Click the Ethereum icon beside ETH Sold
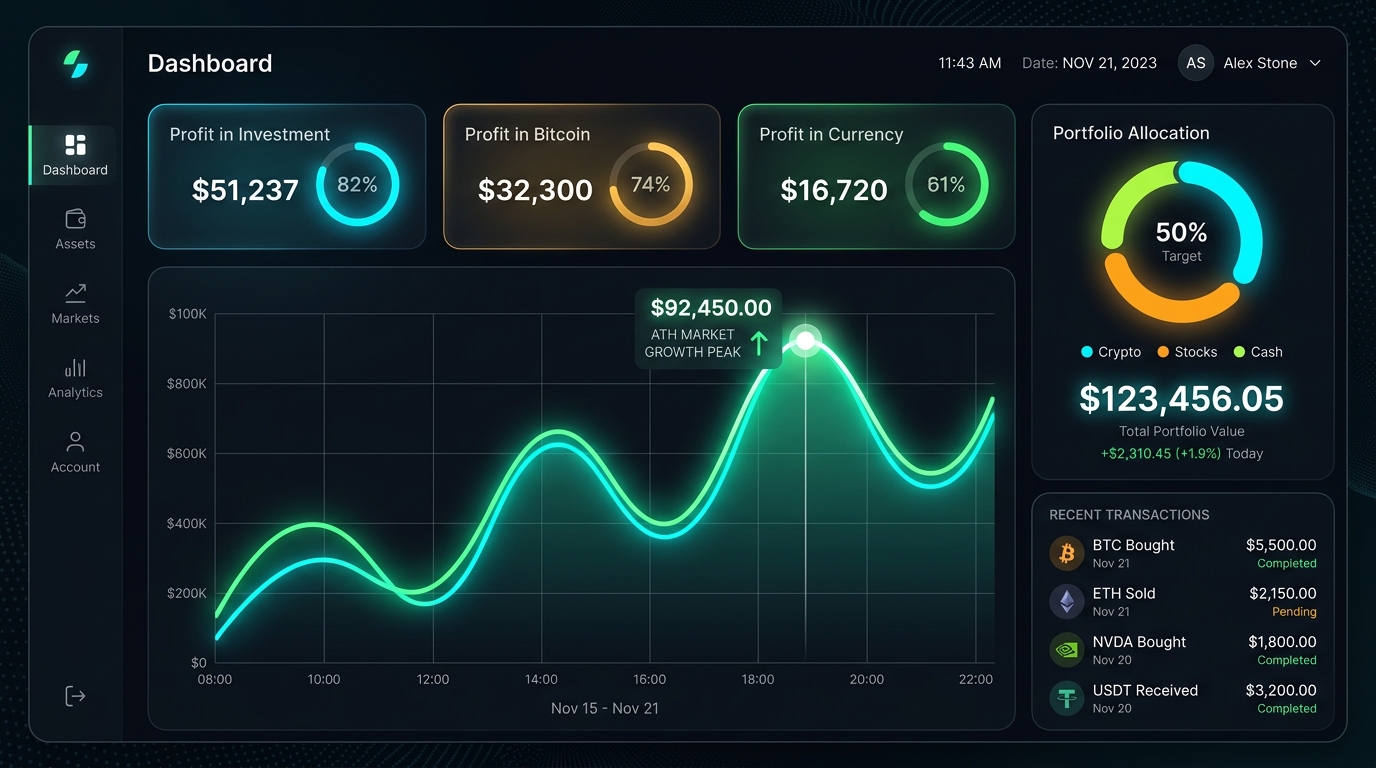Viewport: 1376px width, 768px height. pos(1067,601)
